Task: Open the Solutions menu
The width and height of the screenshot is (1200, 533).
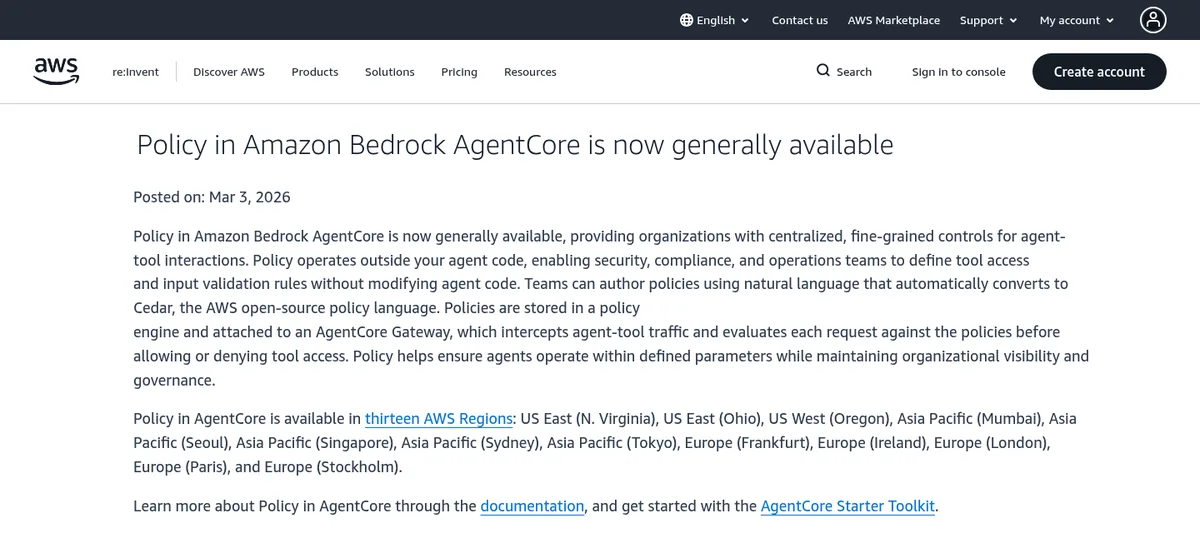Action: pos(390,72)
